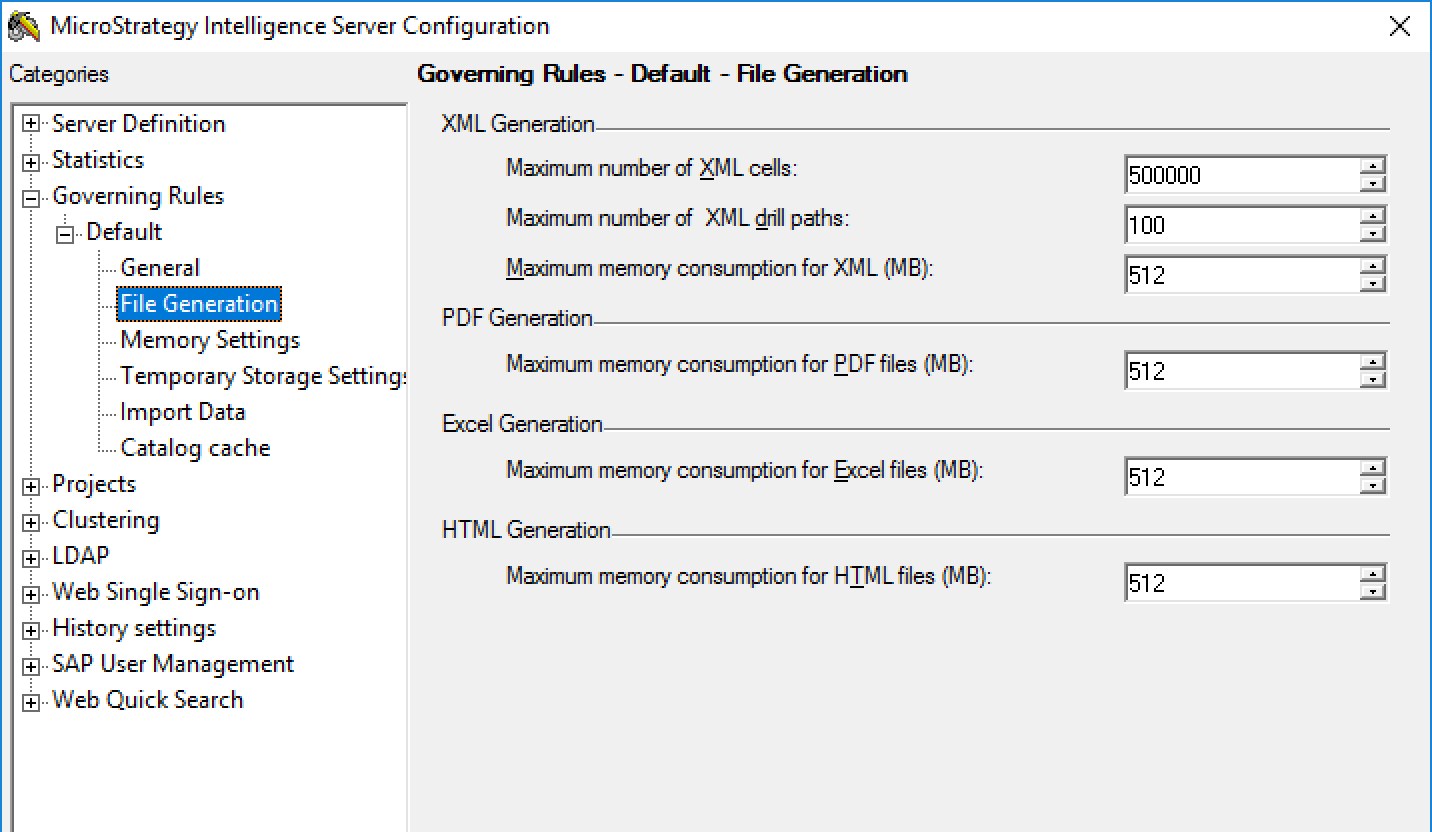Expand the SAP User Management node

pyautogui.click(x=31, y=664)
